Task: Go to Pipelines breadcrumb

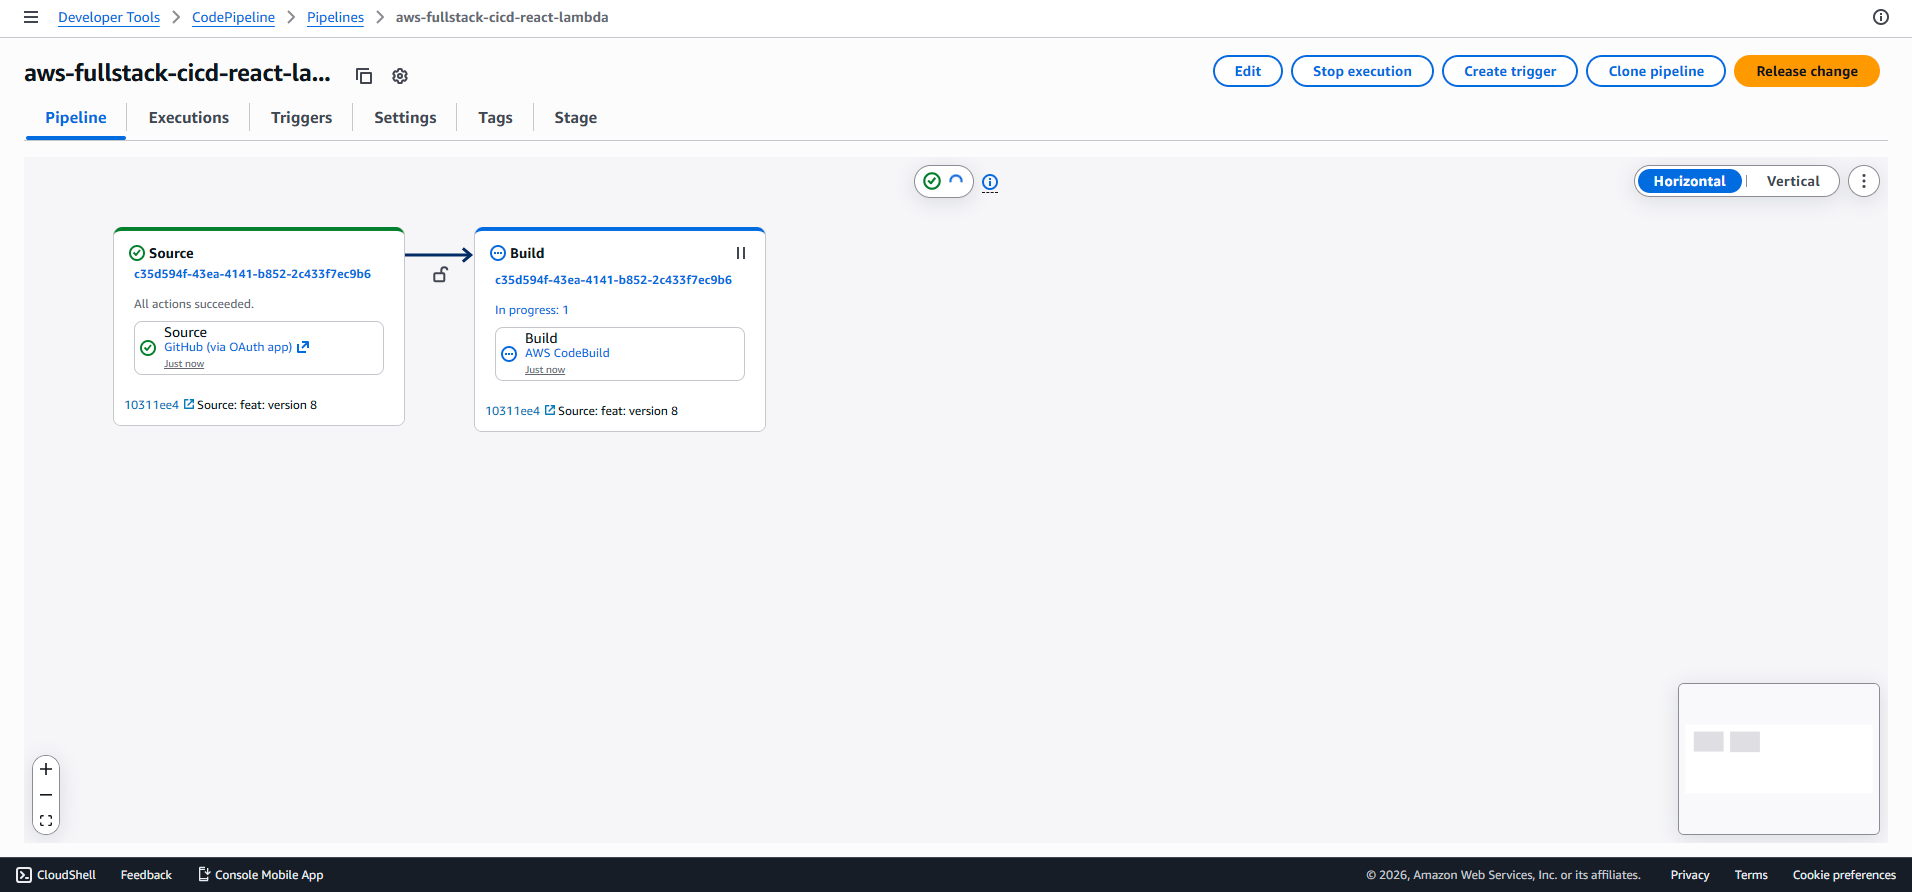Action: 335,17
